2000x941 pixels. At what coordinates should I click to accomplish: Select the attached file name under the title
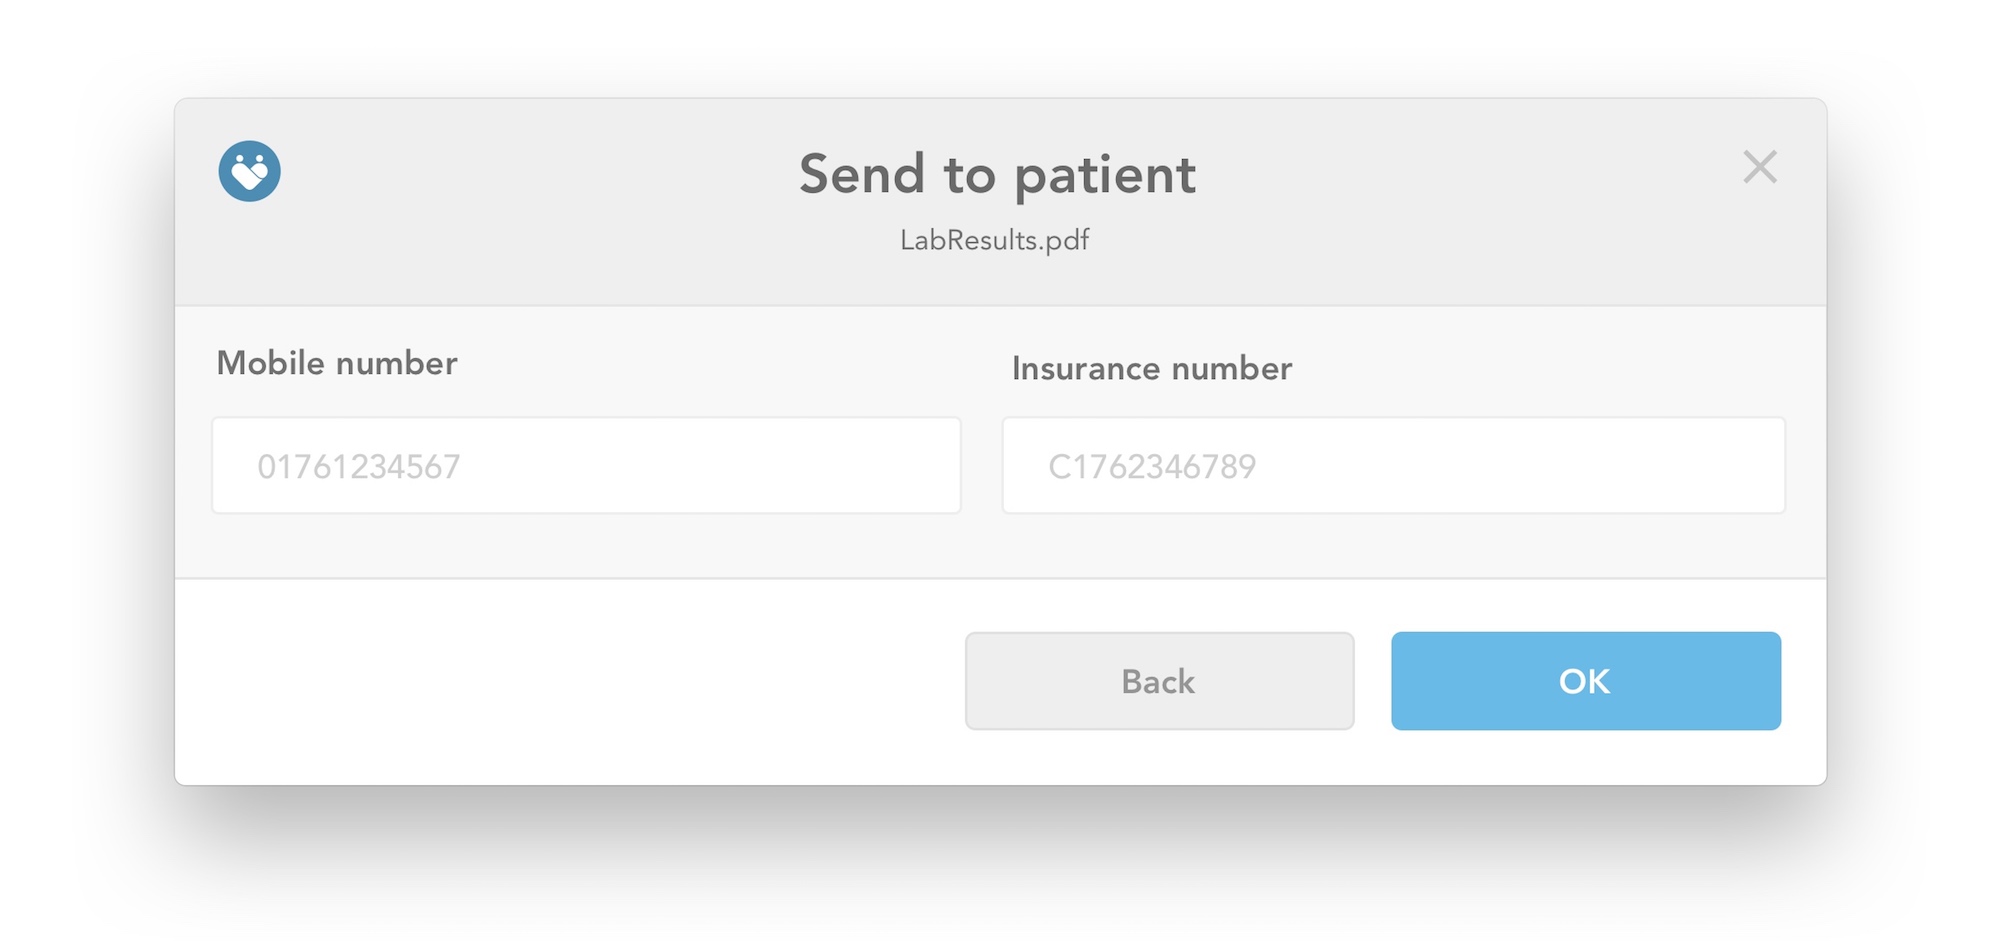pyautogui.click(x=994, y=240)
